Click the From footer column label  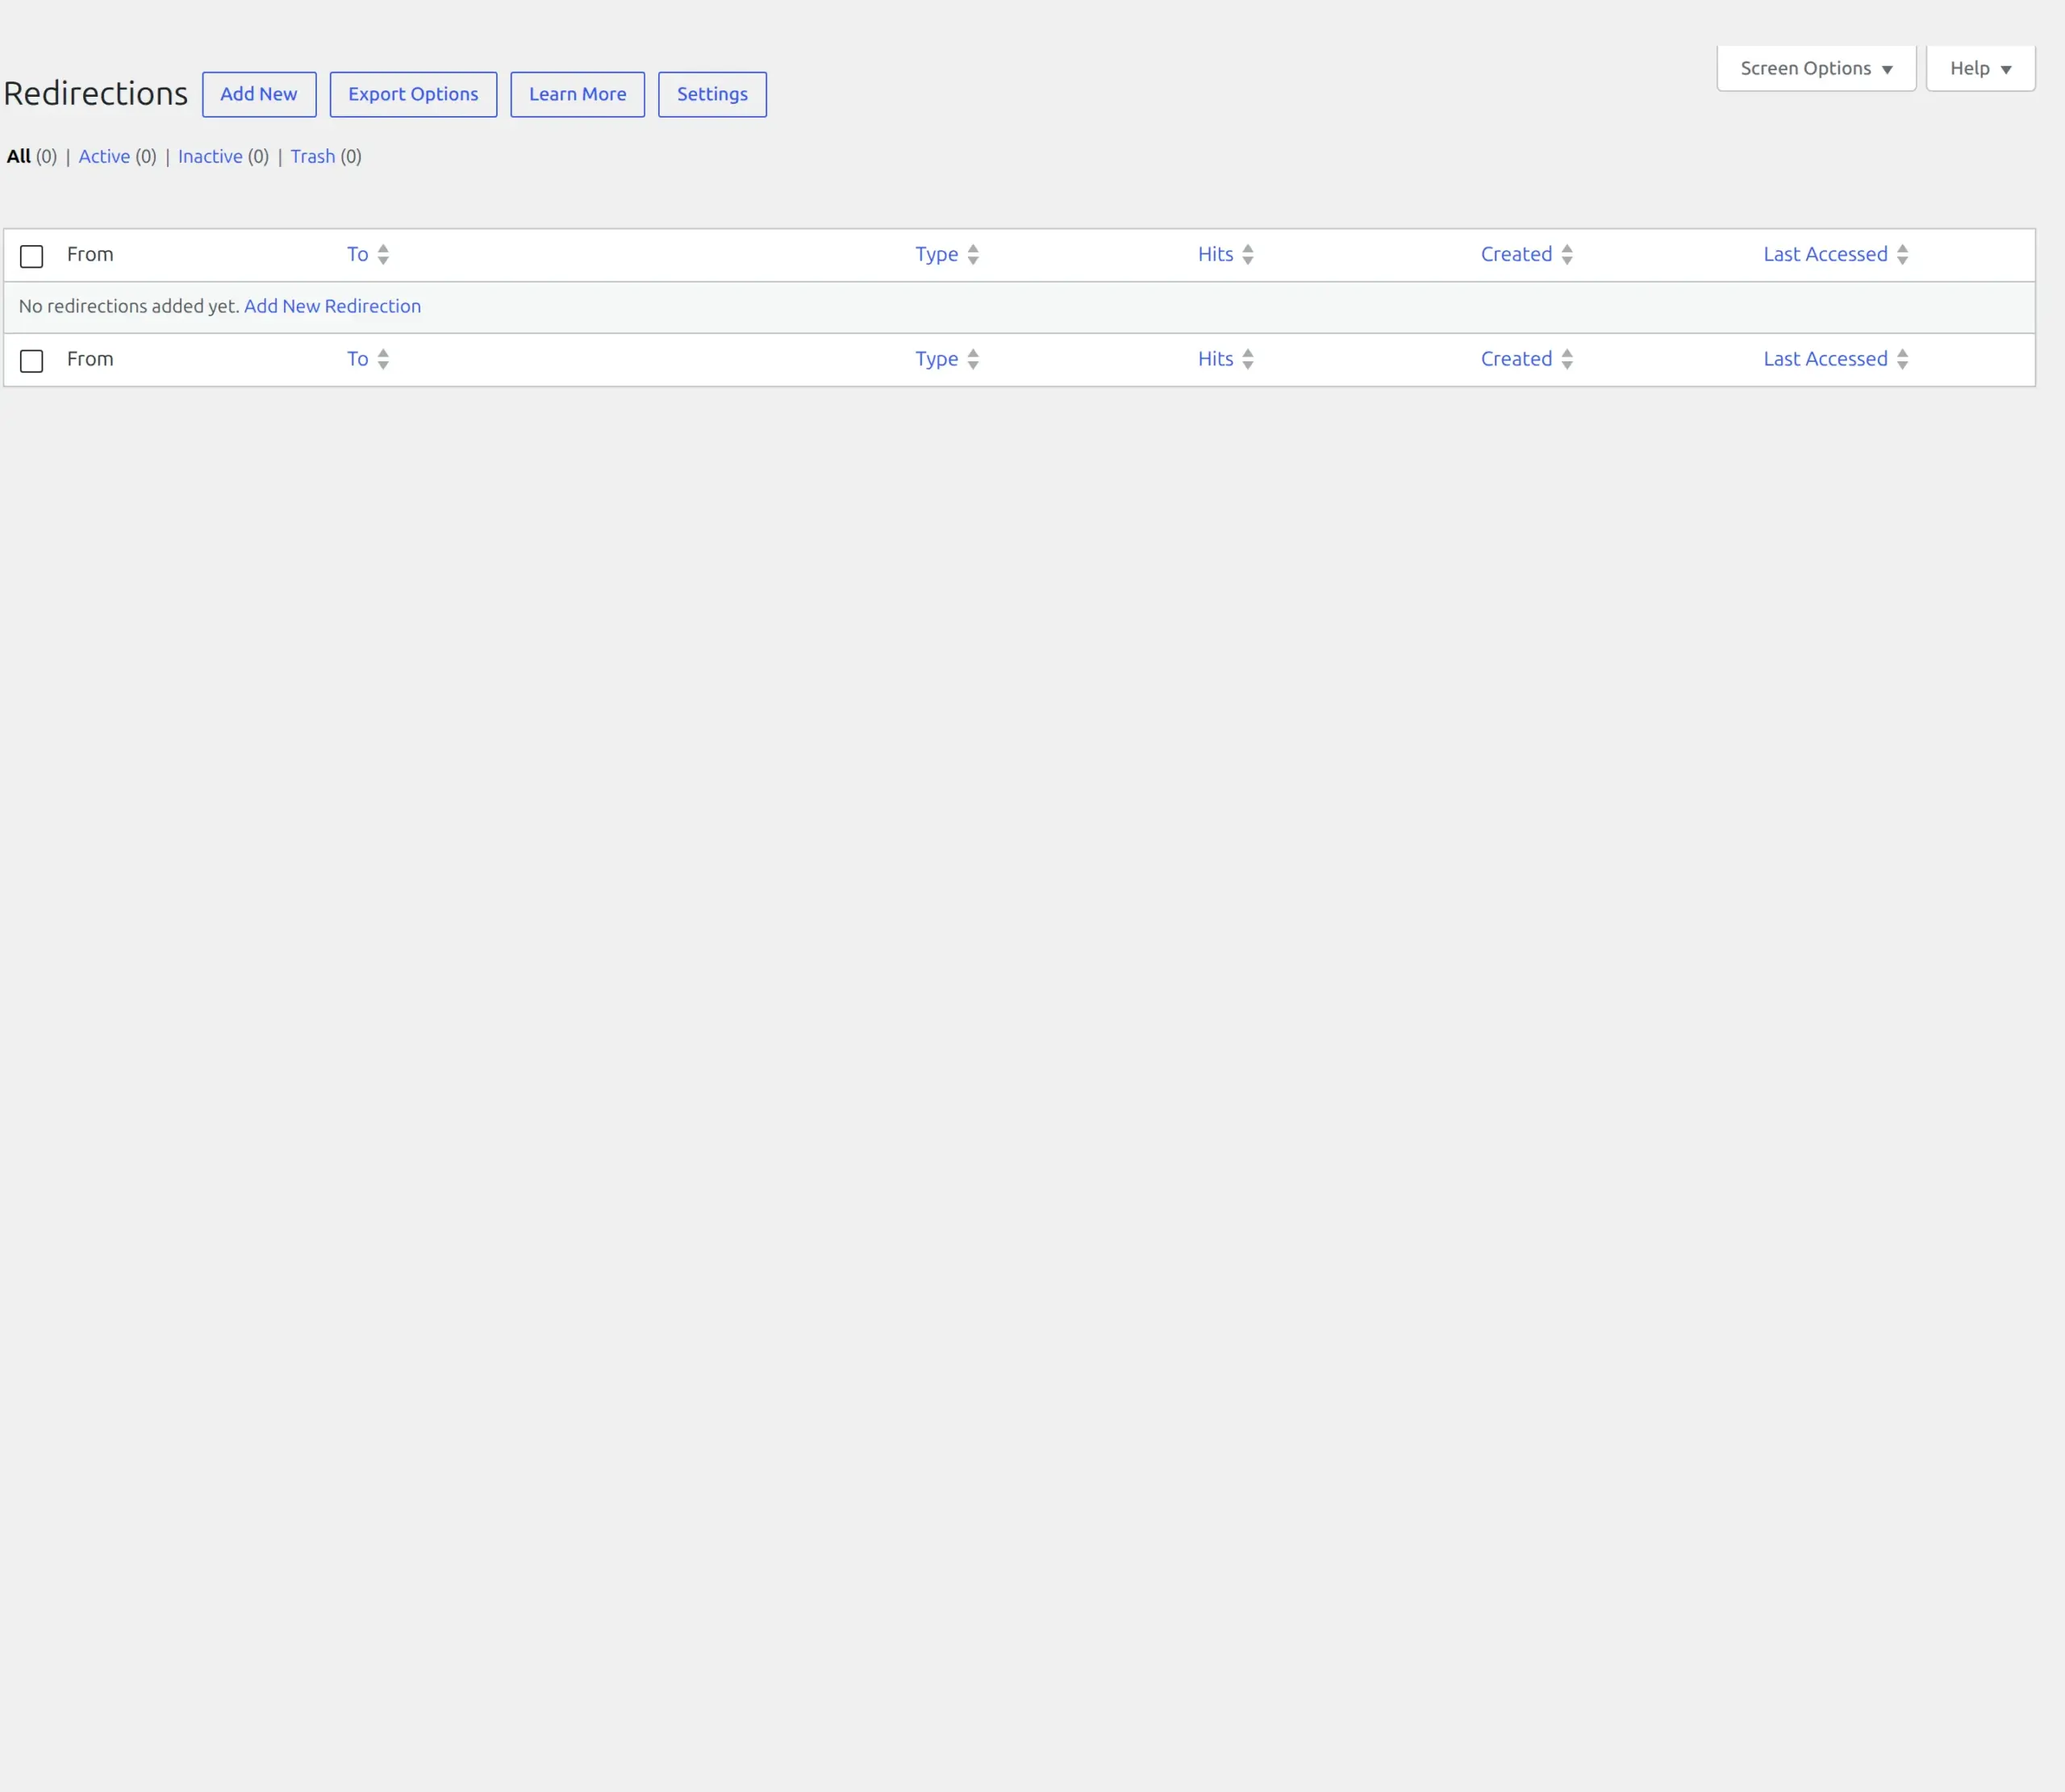(x=90, y=359)
